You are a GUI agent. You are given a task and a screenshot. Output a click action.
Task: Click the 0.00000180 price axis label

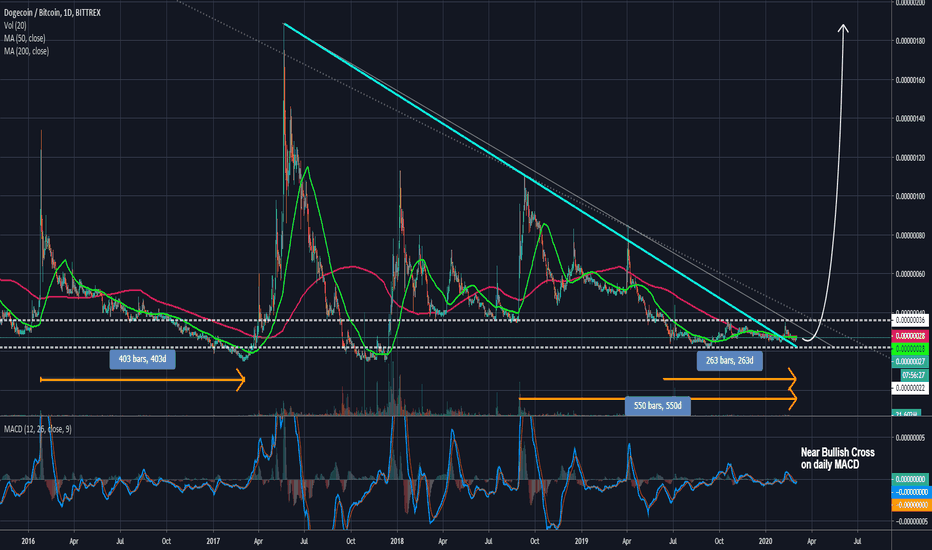tap(911, 41)
